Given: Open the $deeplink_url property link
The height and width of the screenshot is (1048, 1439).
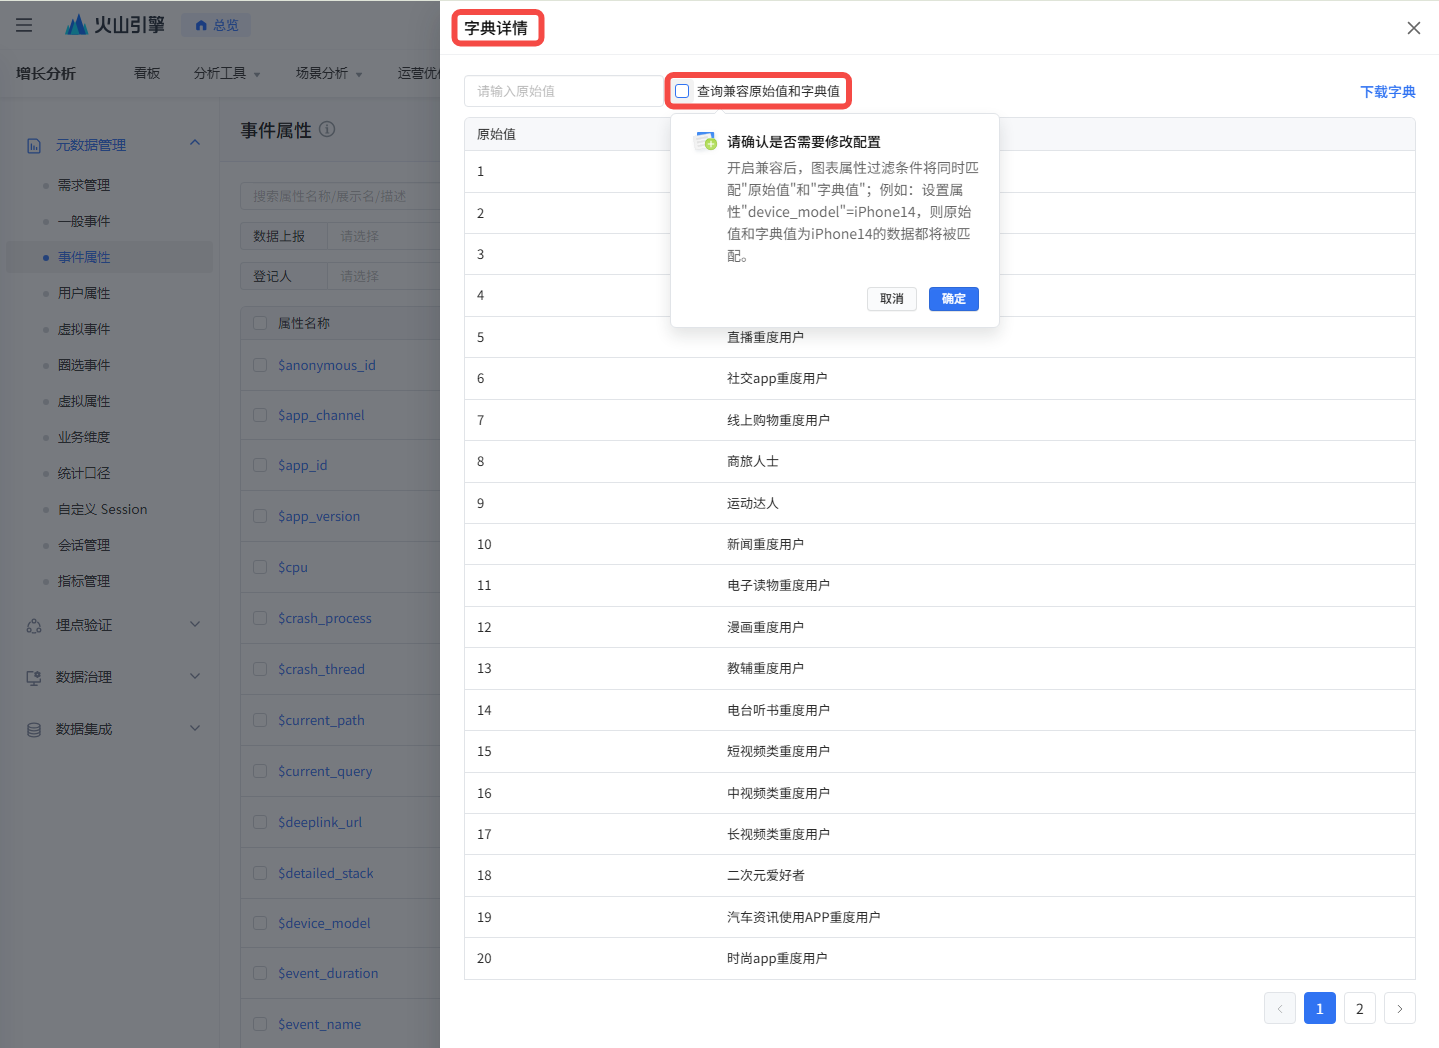Looking at the screenshot, I should (x=320, y=822).
